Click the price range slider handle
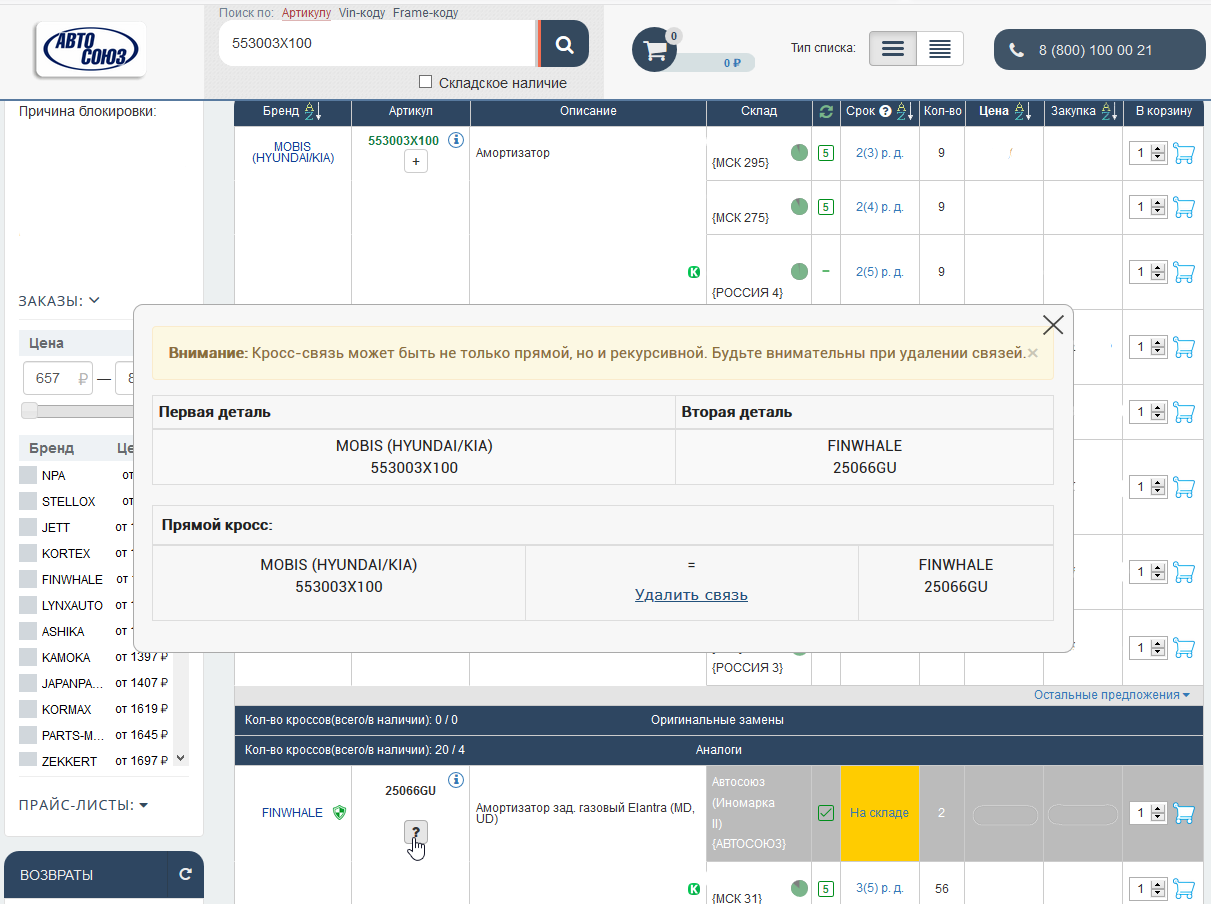This screenshot has height=904, width=1211. [x=30, y=411]
